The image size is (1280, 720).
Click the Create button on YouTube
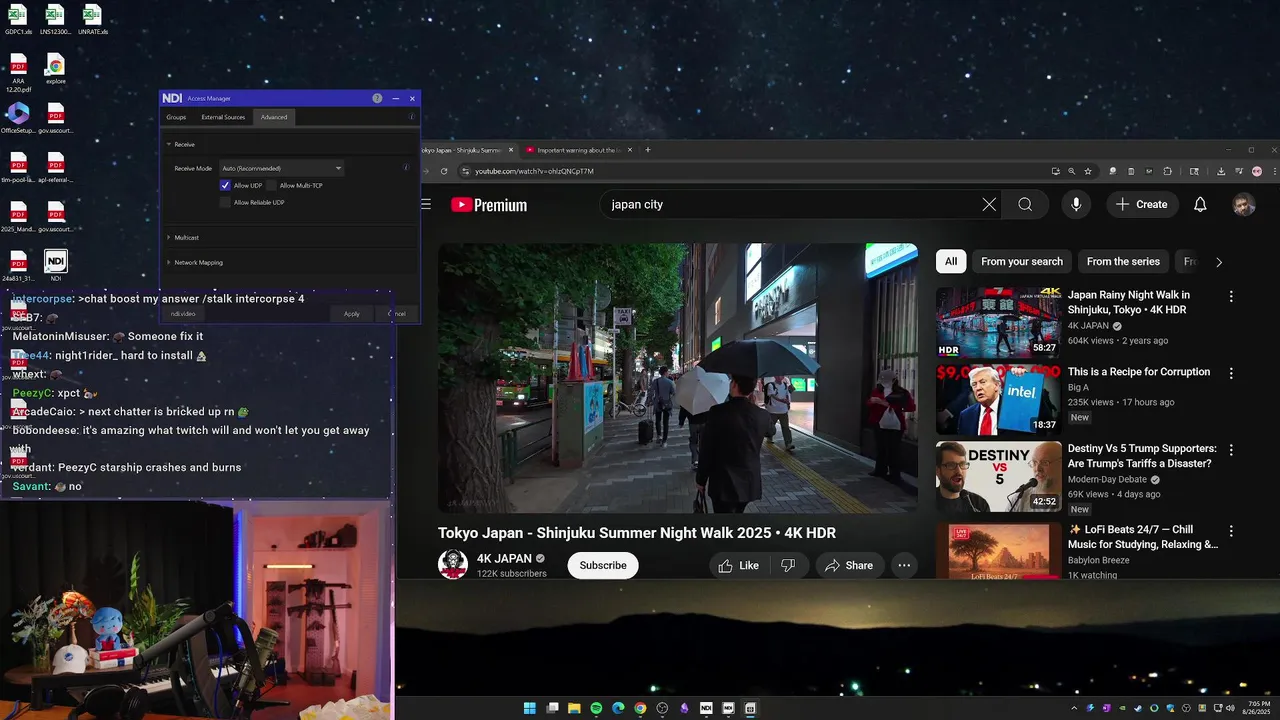(x=1142, y=204)
